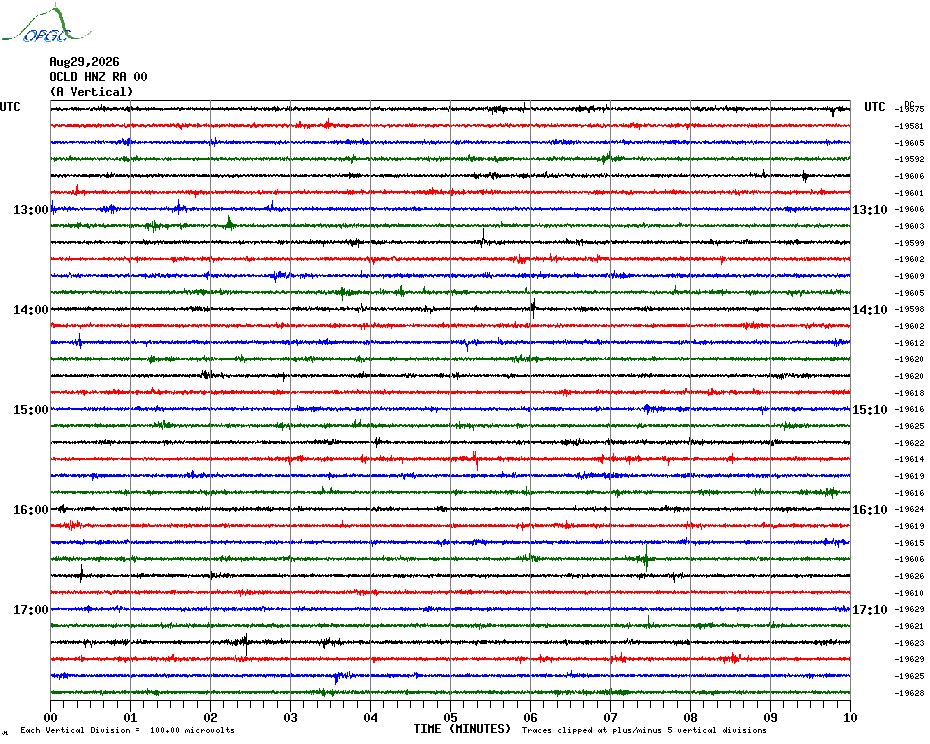
Task: Click the DC offset value -19623
Action: pos(909,643)
